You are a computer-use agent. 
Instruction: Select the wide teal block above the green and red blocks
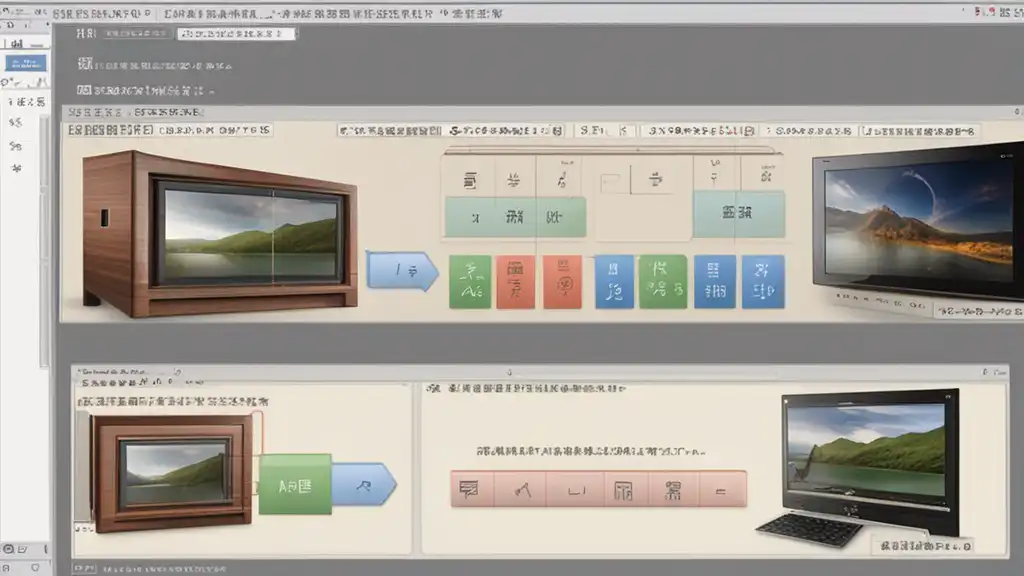[x=515, y=217]
